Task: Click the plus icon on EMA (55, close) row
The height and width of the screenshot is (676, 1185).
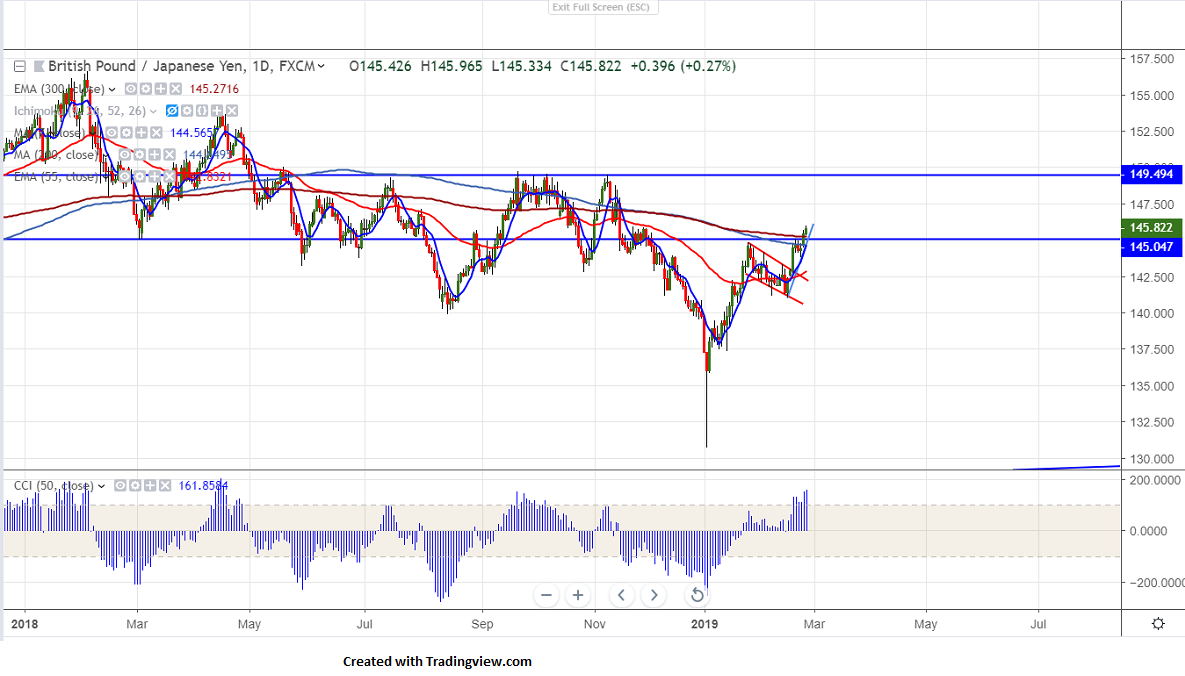Action: (155, 176)
